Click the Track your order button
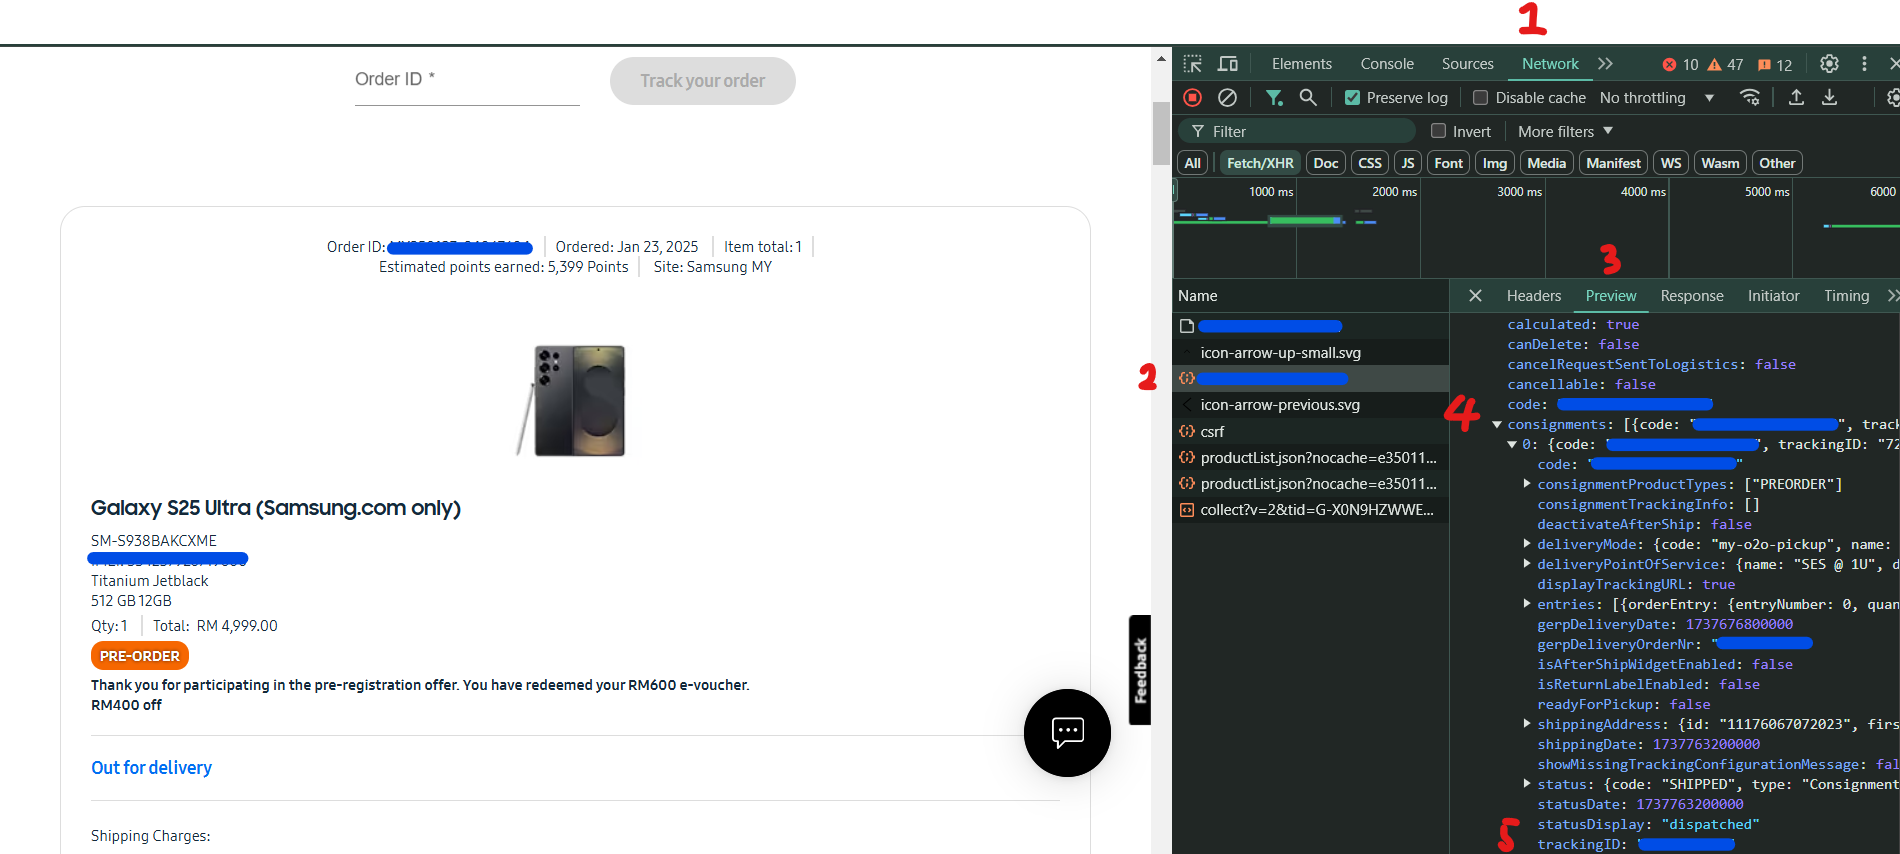Screen dimensions: 1900x854 point(703,81)
